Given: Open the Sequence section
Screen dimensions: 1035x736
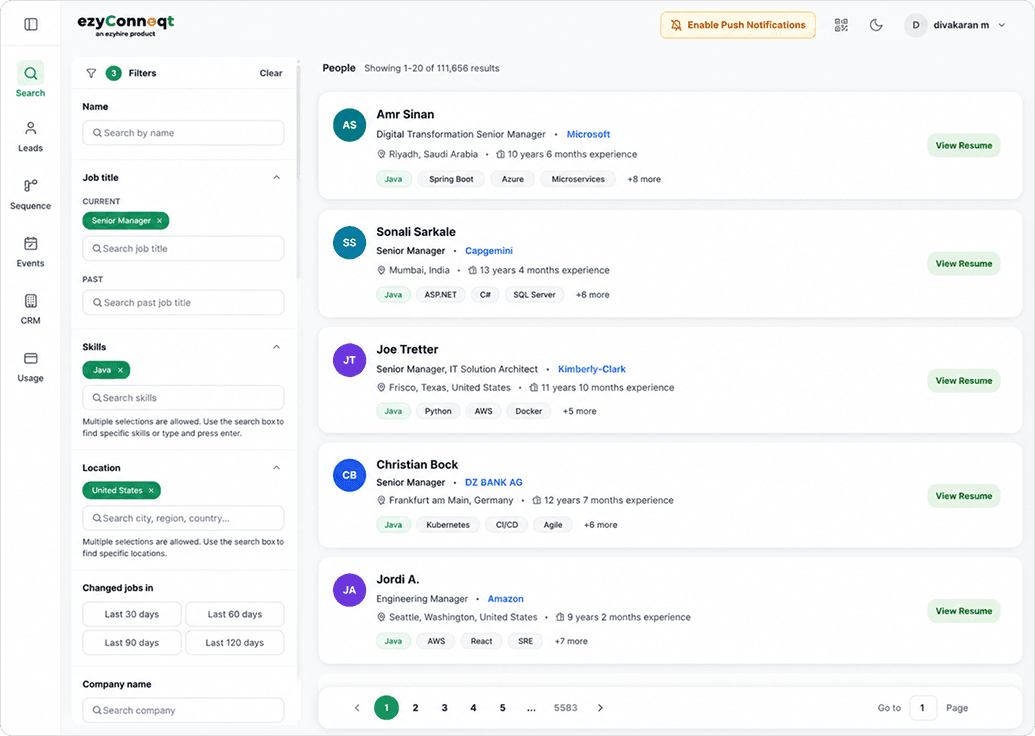Looking at the screenshot, I should [30, 194].
